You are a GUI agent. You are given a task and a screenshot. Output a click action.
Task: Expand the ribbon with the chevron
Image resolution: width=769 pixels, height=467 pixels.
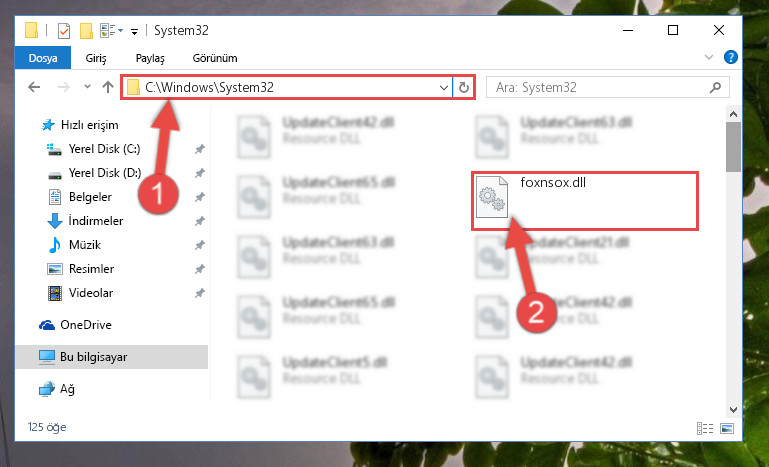tap(709, 57)
